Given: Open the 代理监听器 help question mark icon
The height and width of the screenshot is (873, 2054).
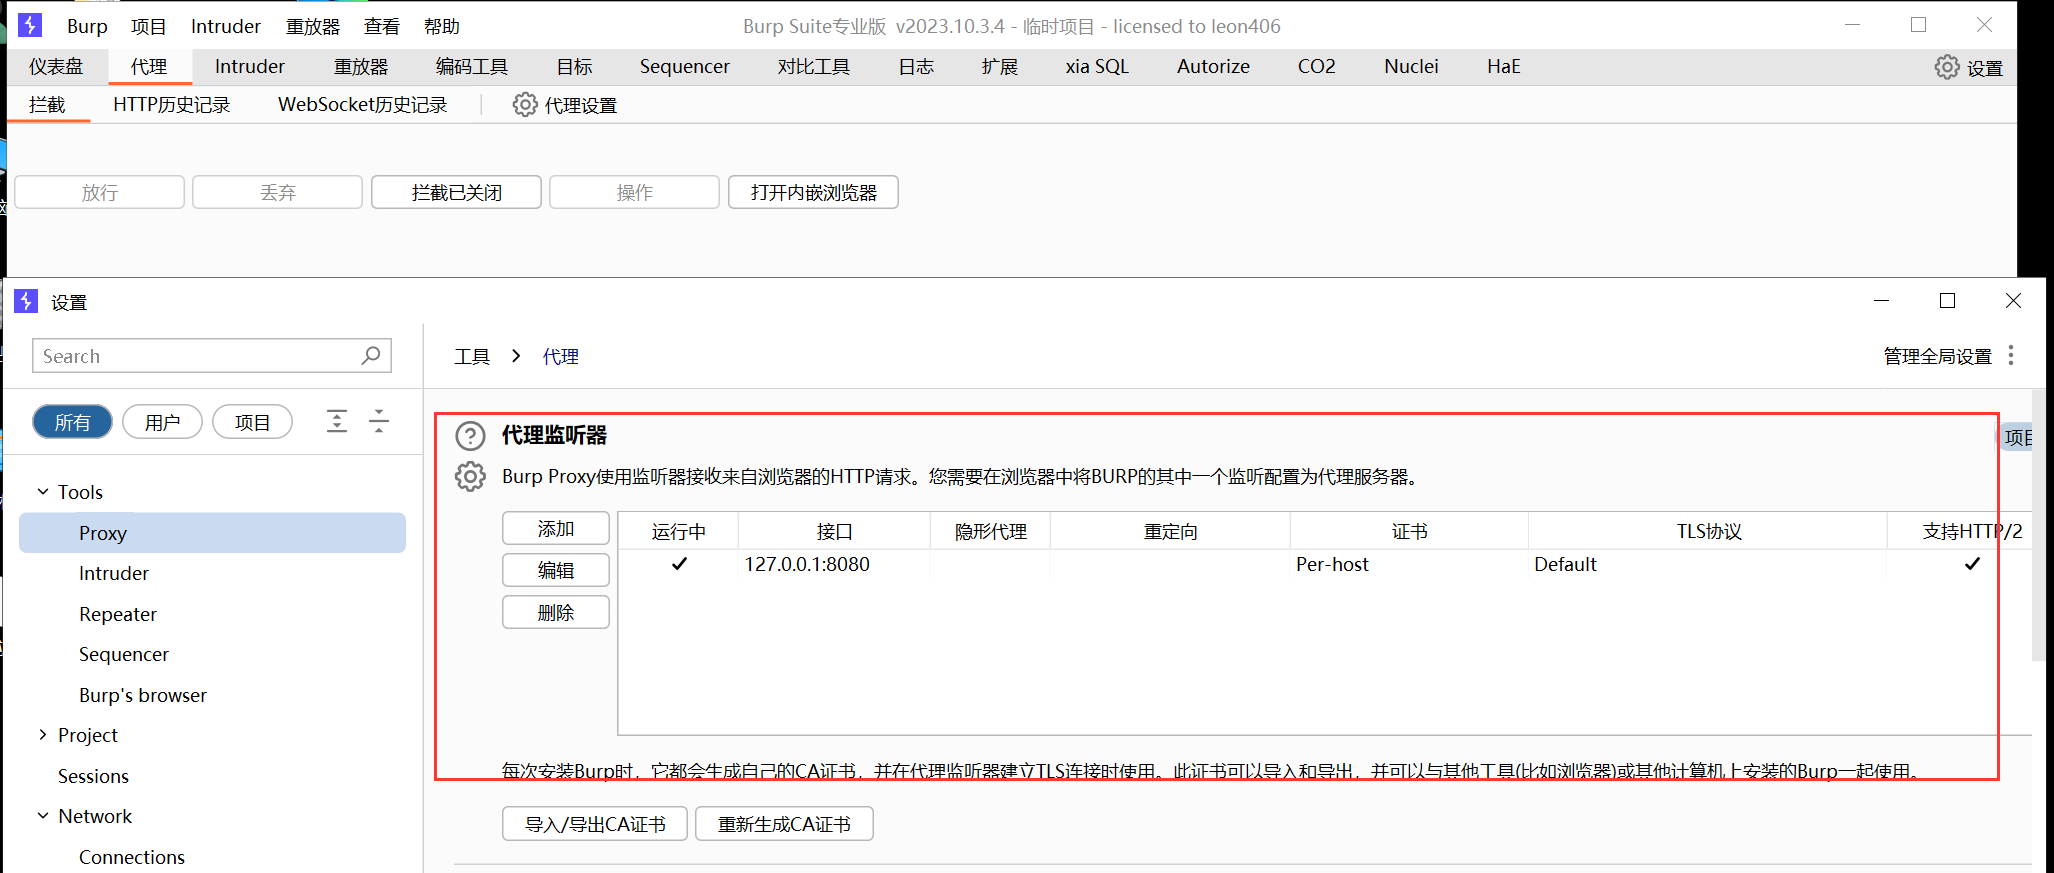Looking at the screenshot, I should [x=470, y=436].
